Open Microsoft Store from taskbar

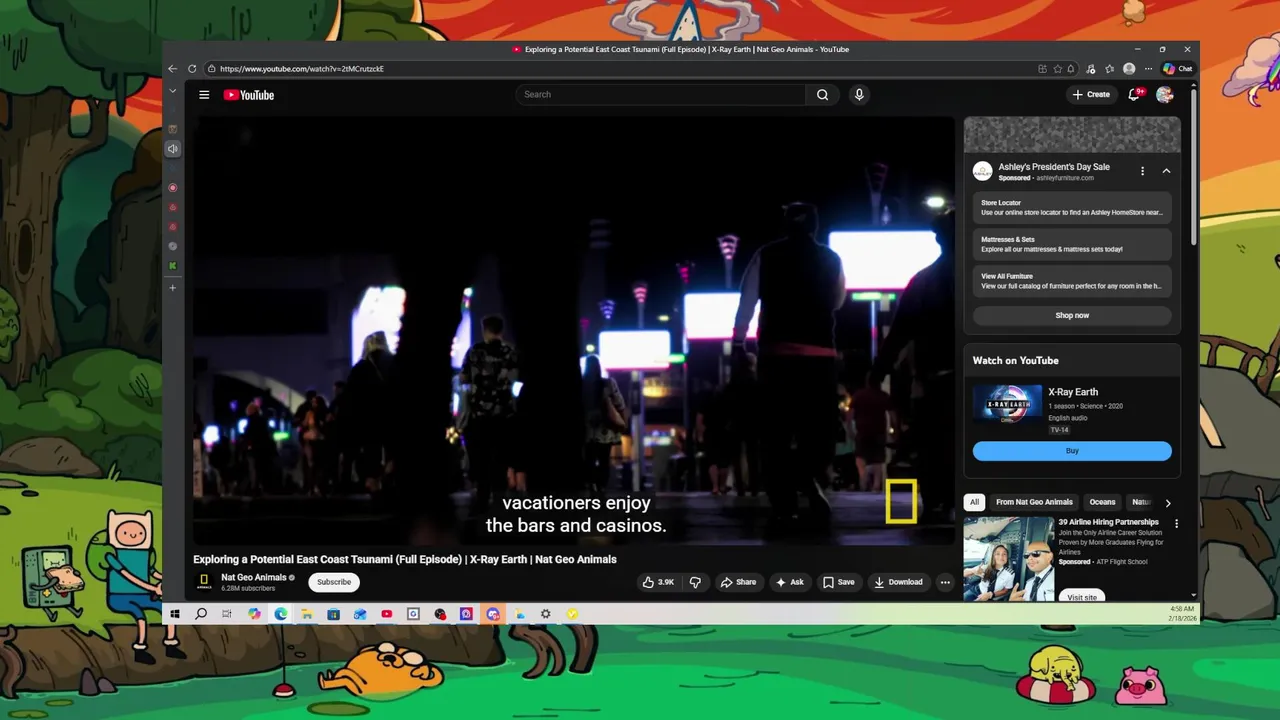click(333, 614)
